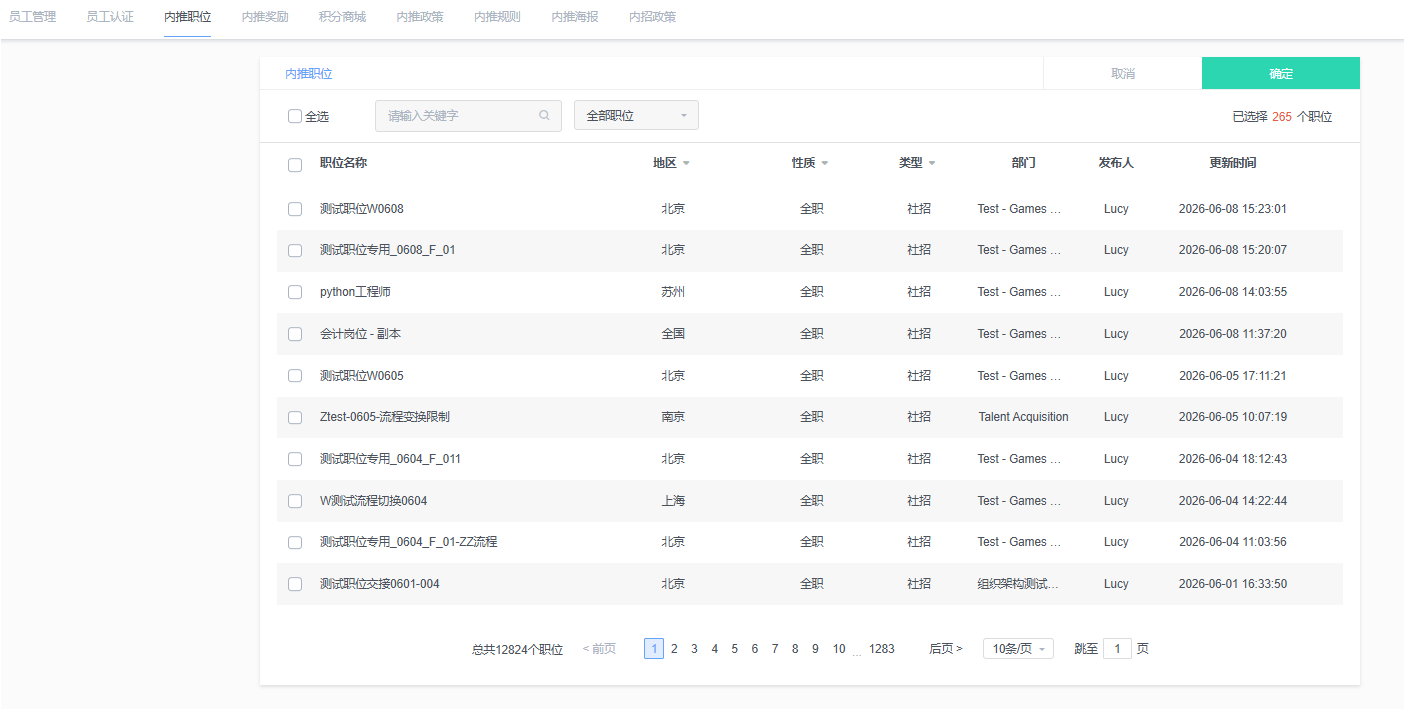This screenshot has width=1404, height=709.
Task: Click the 内推职位 panel title link
Action: [309, 74]
